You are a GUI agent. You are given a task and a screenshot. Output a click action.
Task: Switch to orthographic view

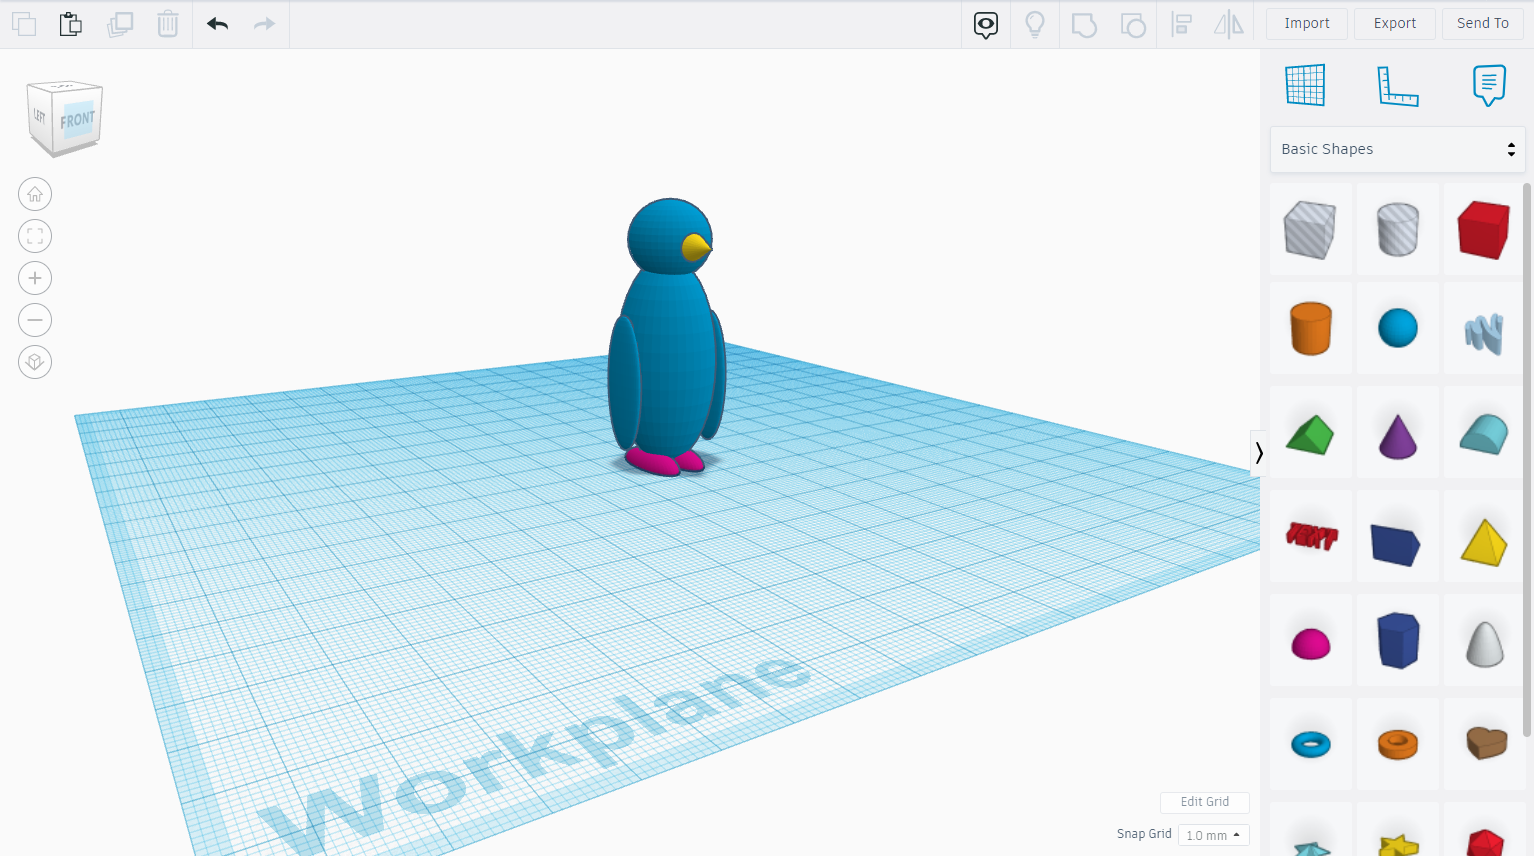pos(35,362)
